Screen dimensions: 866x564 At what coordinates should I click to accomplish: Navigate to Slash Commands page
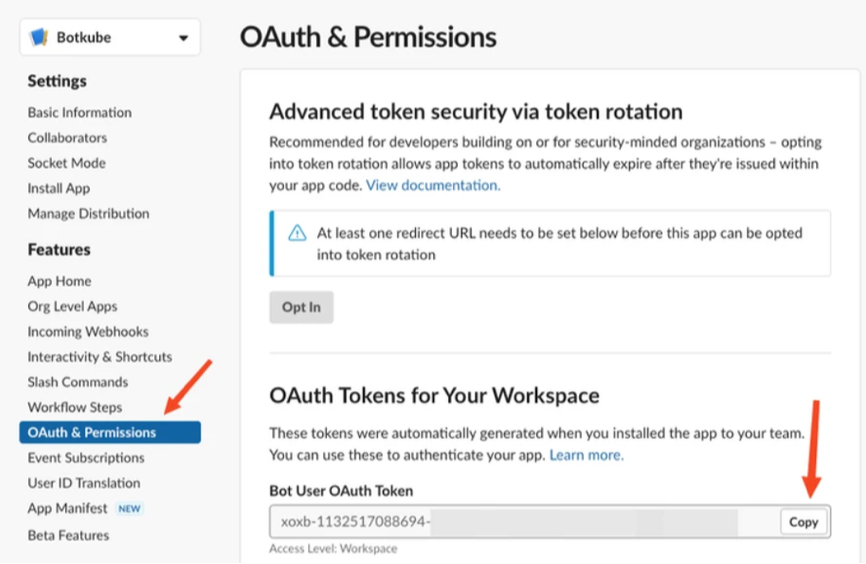point(77,382)
